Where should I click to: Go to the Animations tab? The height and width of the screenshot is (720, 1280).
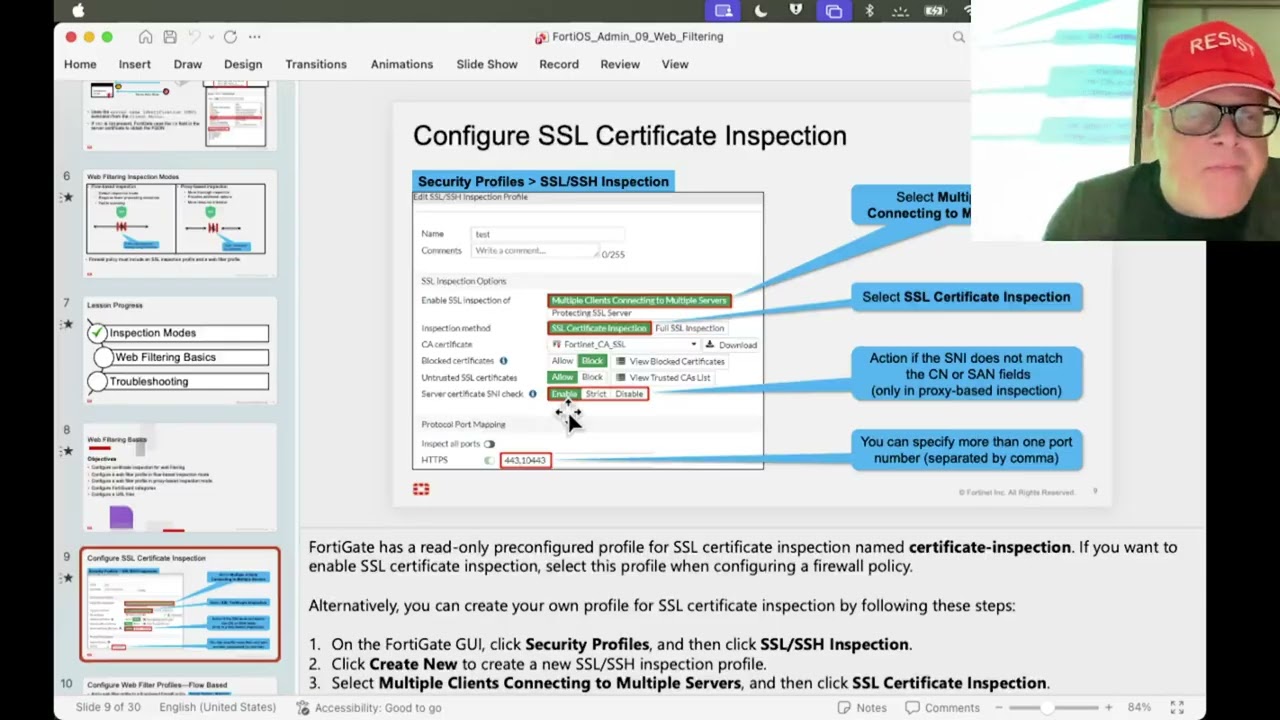coord(402,64)
